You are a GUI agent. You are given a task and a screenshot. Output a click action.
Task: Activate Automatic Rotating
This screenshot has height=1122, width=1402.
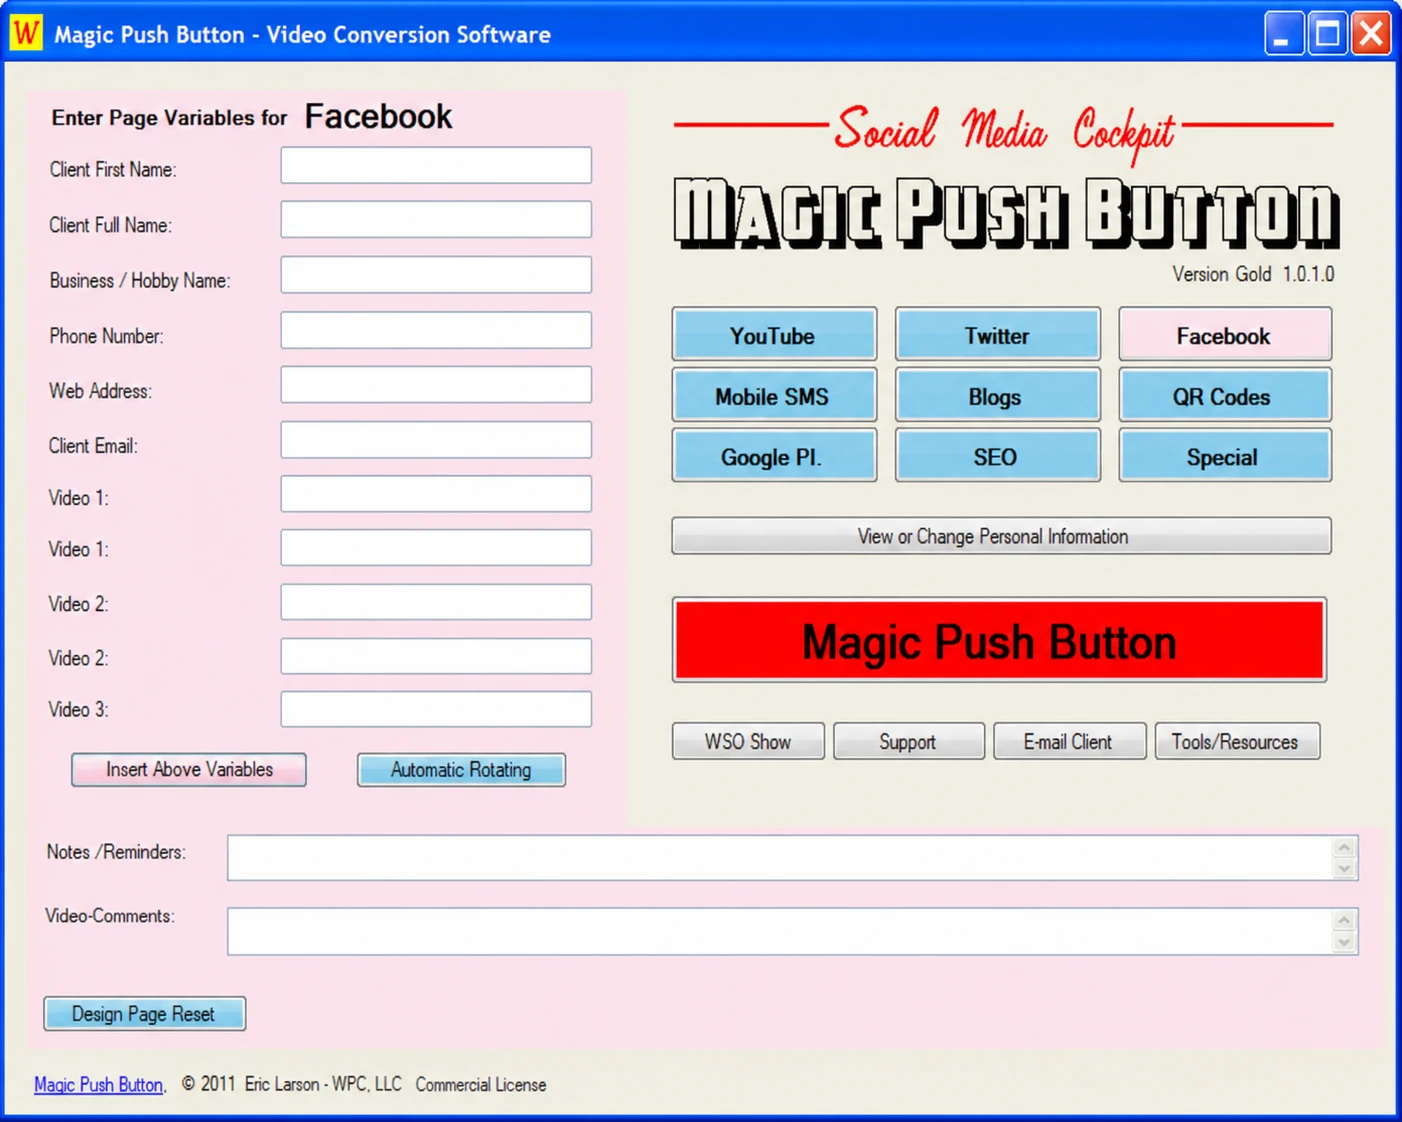click(x=461, y=769)
